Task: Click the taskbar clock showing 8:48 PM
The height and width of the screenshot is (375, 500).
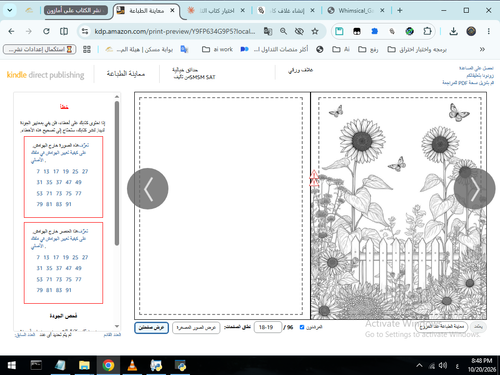Action: click(x=481, y=365)
